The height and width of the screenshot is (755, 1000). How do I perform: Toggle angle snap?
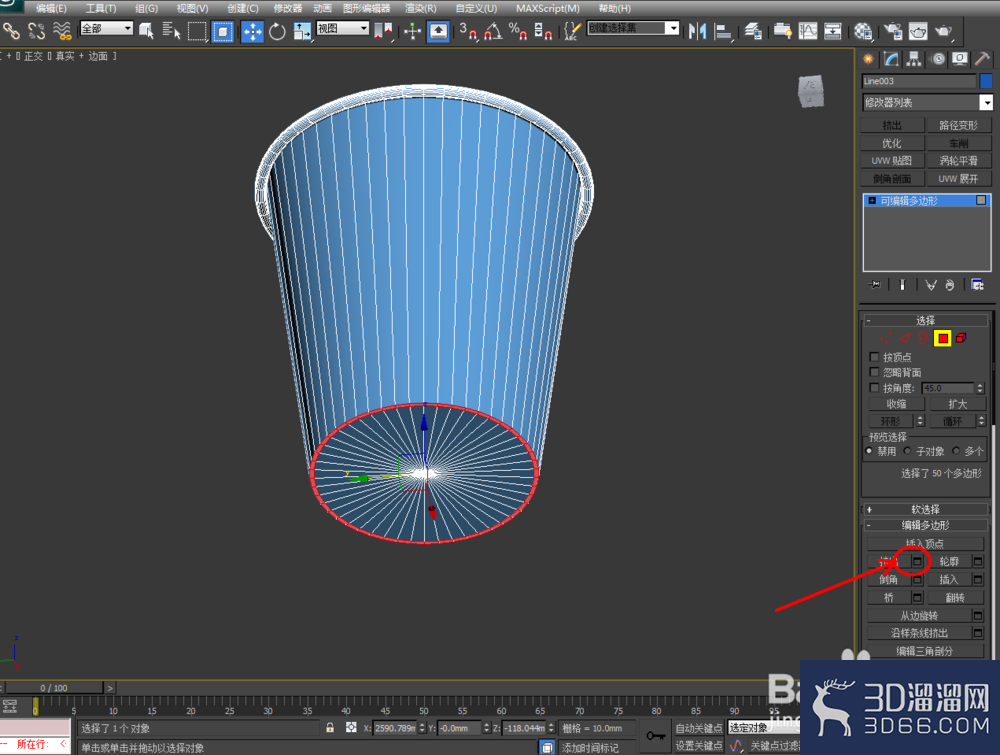point(492,31)
